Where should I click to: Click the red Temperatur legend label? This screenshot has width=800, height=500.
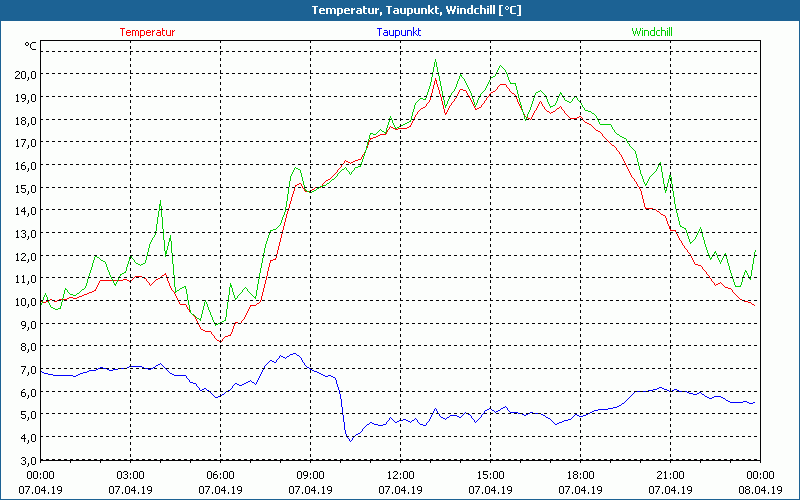tap(147, 32)
